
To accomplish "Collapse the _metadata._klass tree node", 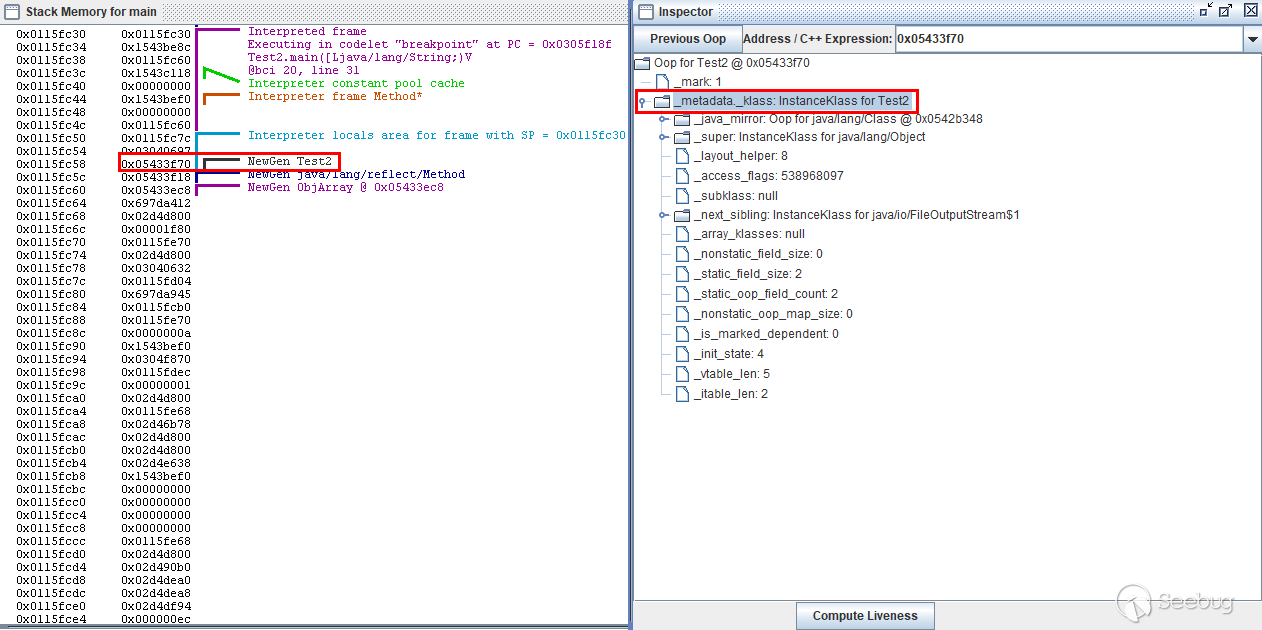I will [x=642, y=102].
